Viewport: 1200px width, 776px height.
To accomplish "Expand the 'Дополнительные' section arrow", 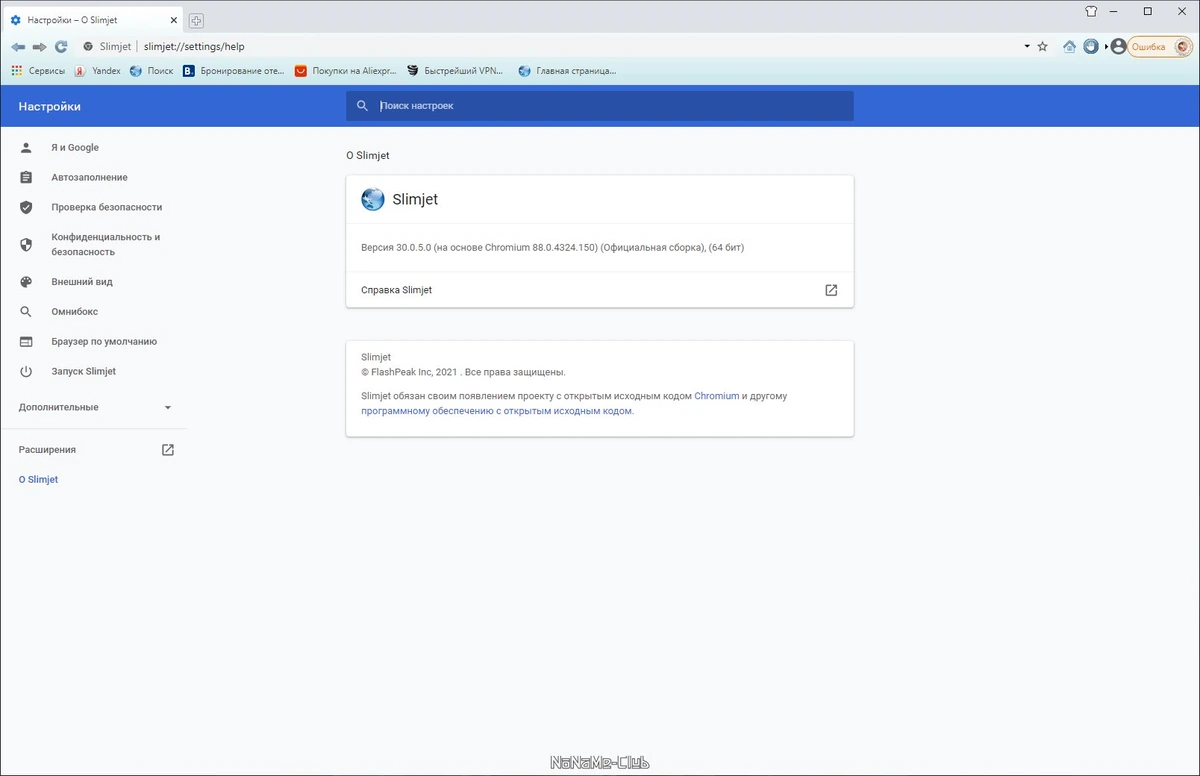I will [168, 408].
